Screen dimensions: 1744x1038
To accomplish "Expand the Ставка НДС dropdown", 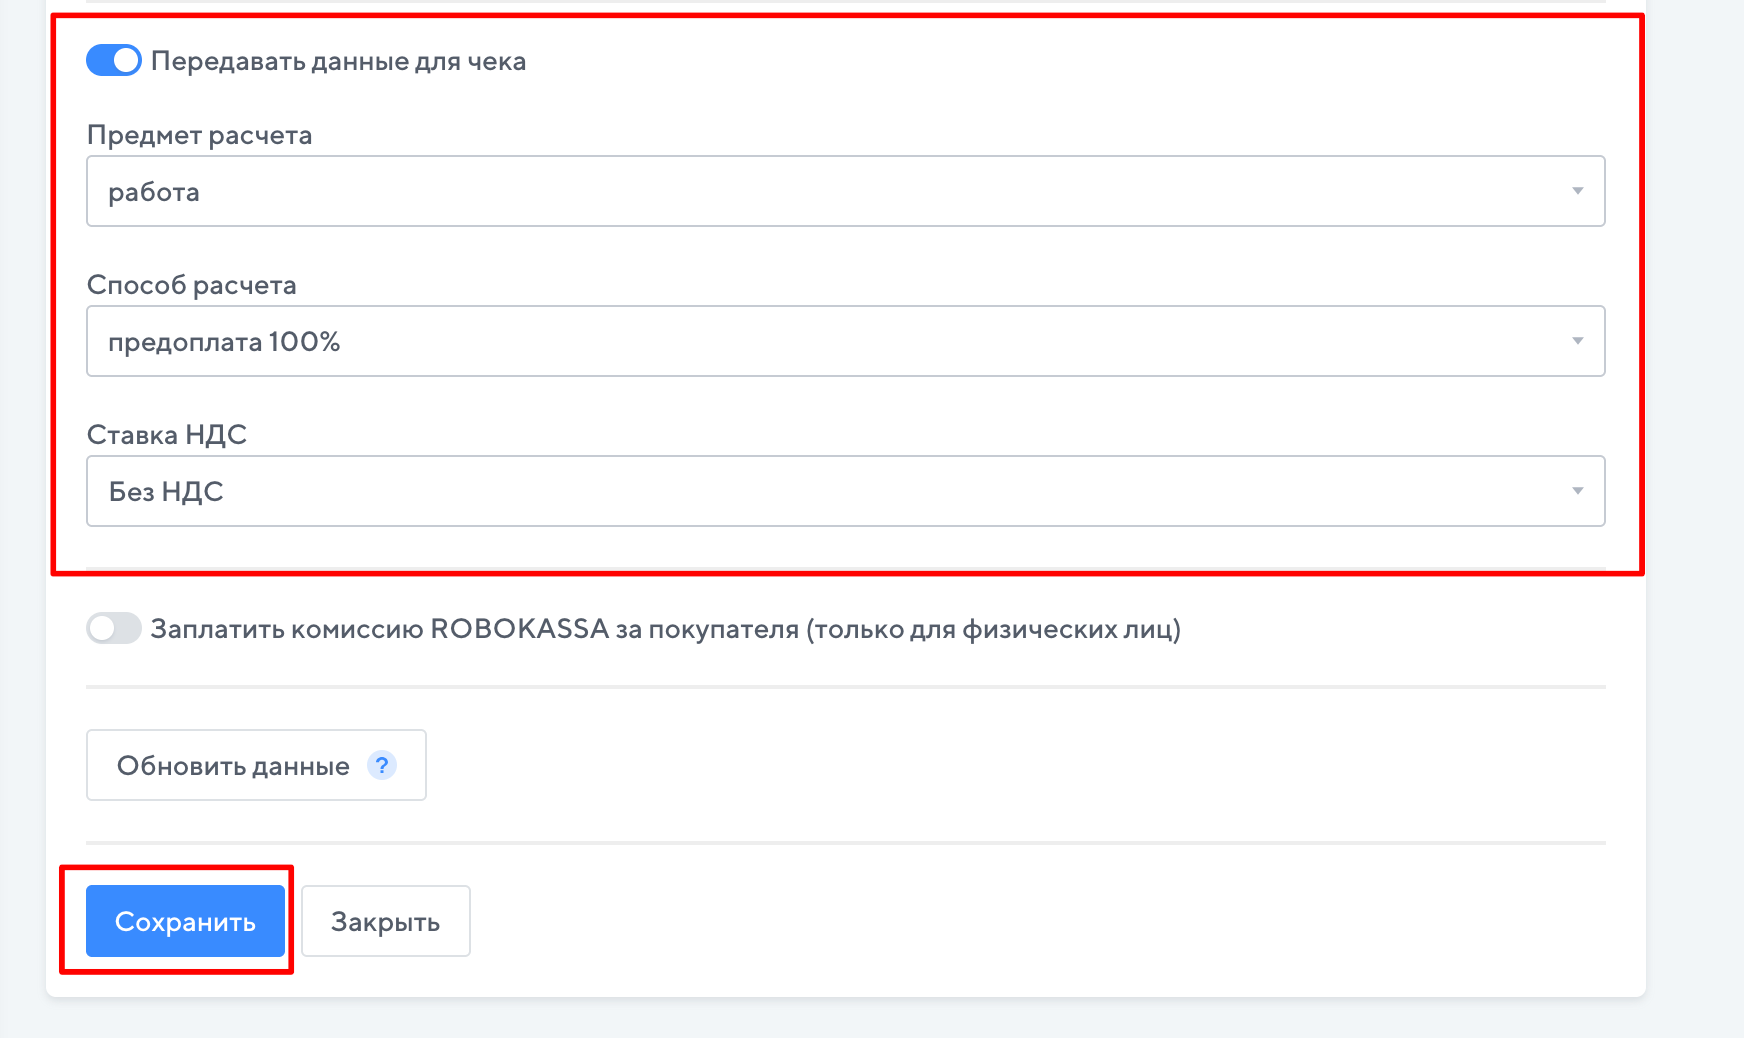I will [845, 491].
